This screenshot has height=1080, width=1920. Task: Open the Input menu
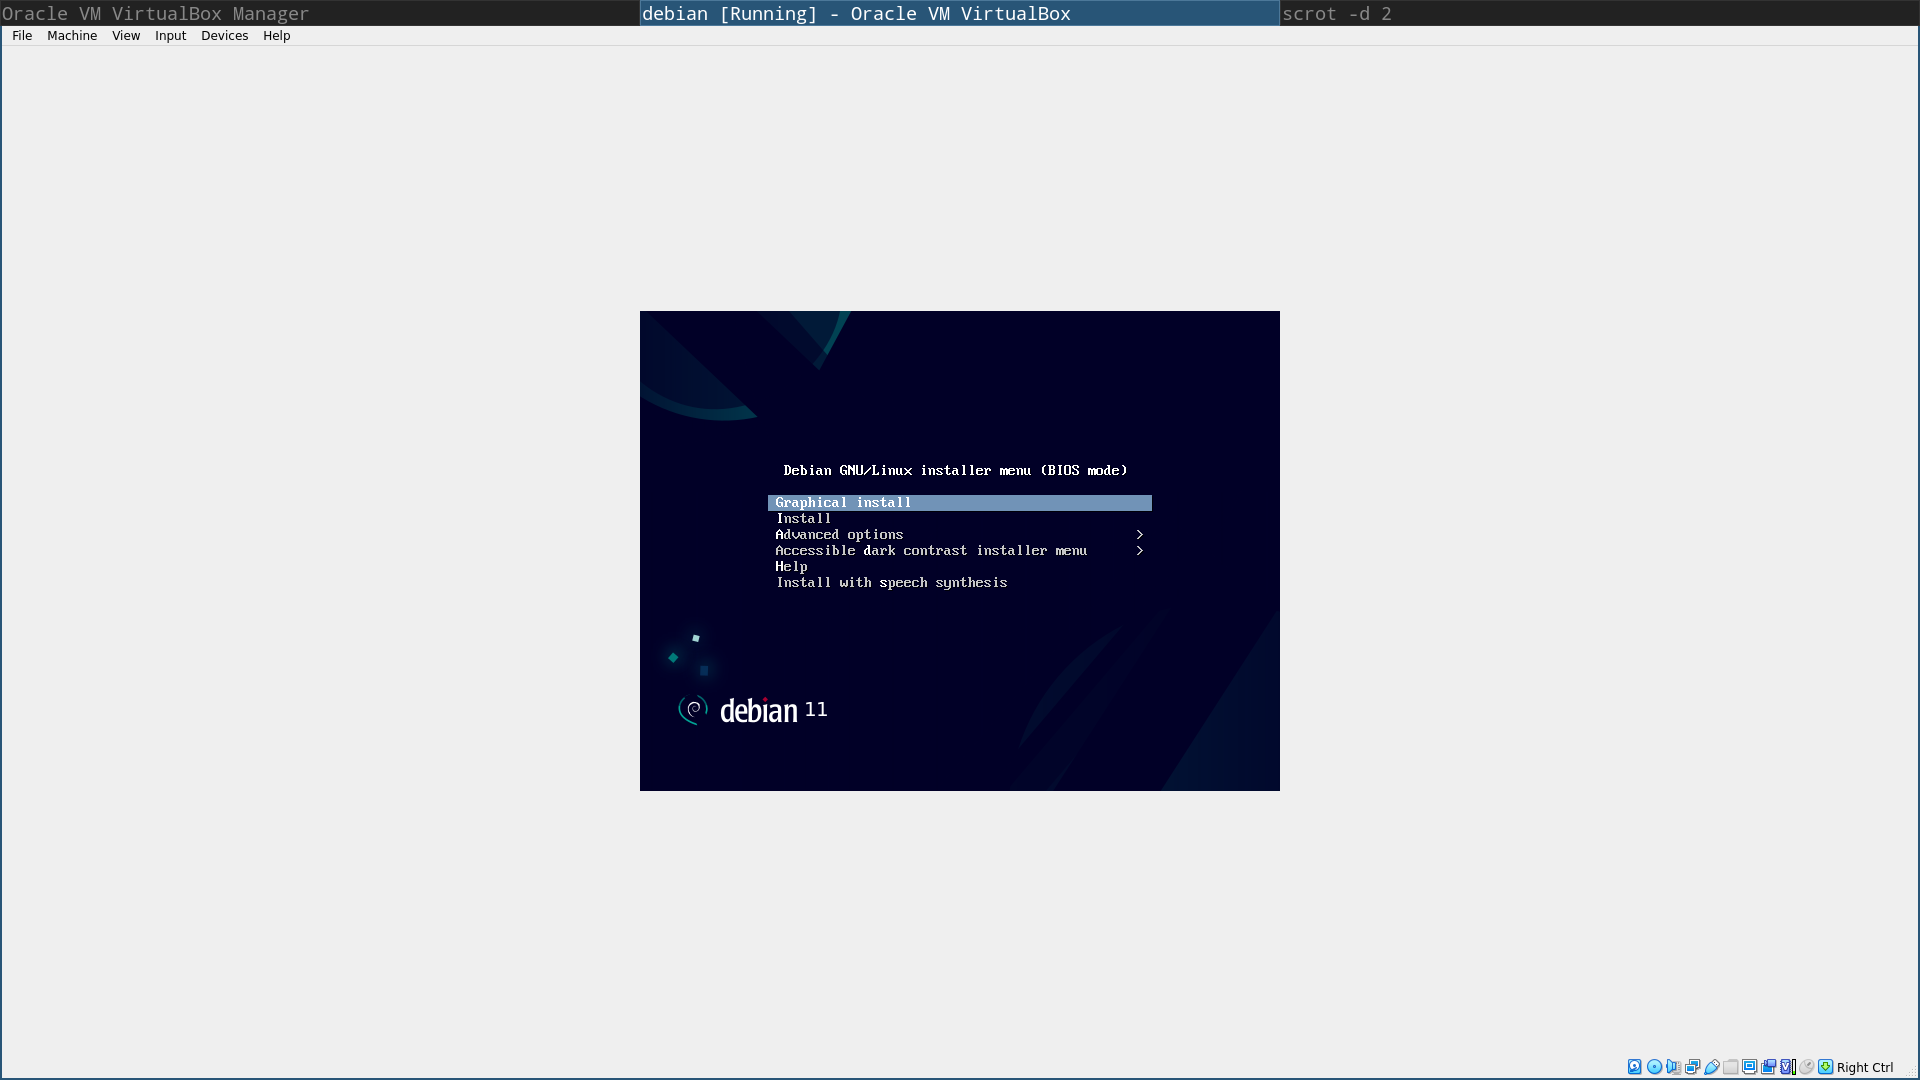(170, 35)
